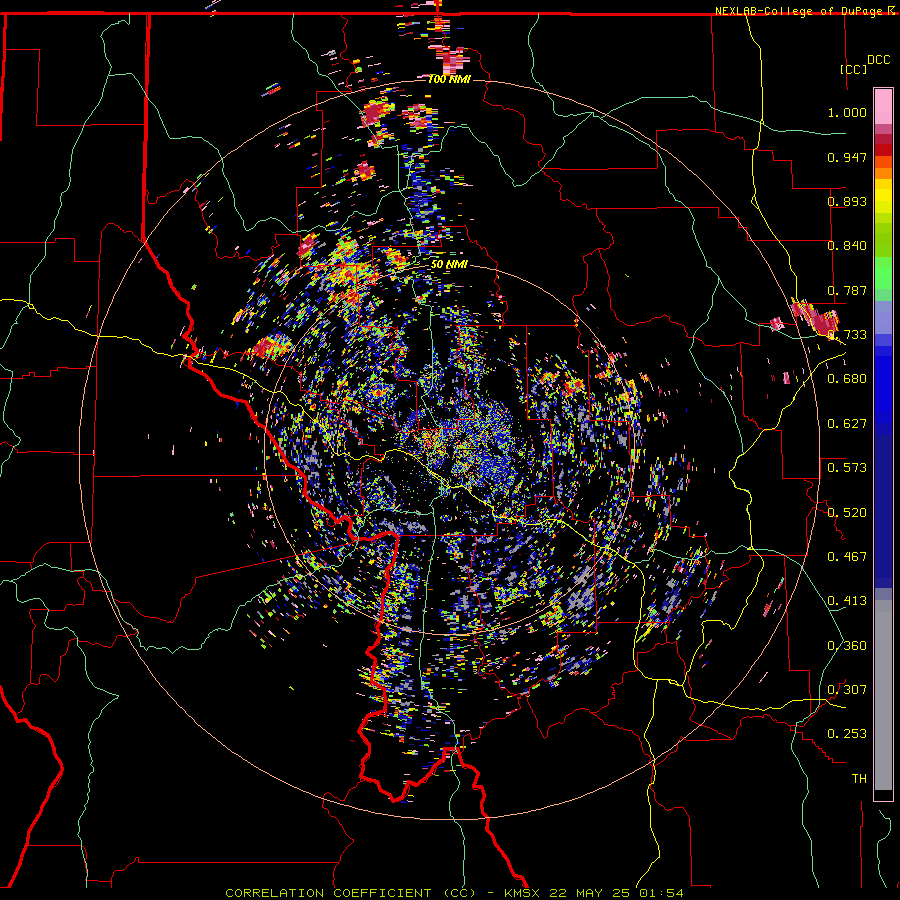900x900 pixels.
Task: Click the 0.520 legend value
Action: (x=847, y=512)
